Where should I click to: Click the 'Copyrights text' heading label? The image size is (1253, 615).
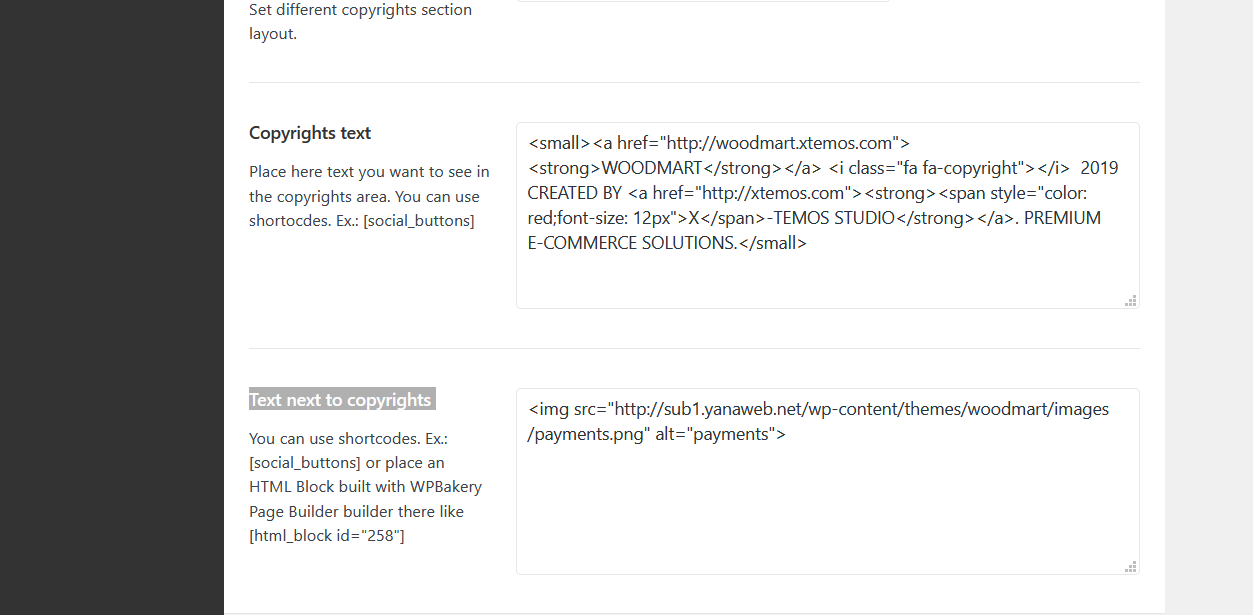(x=310, y=133)
